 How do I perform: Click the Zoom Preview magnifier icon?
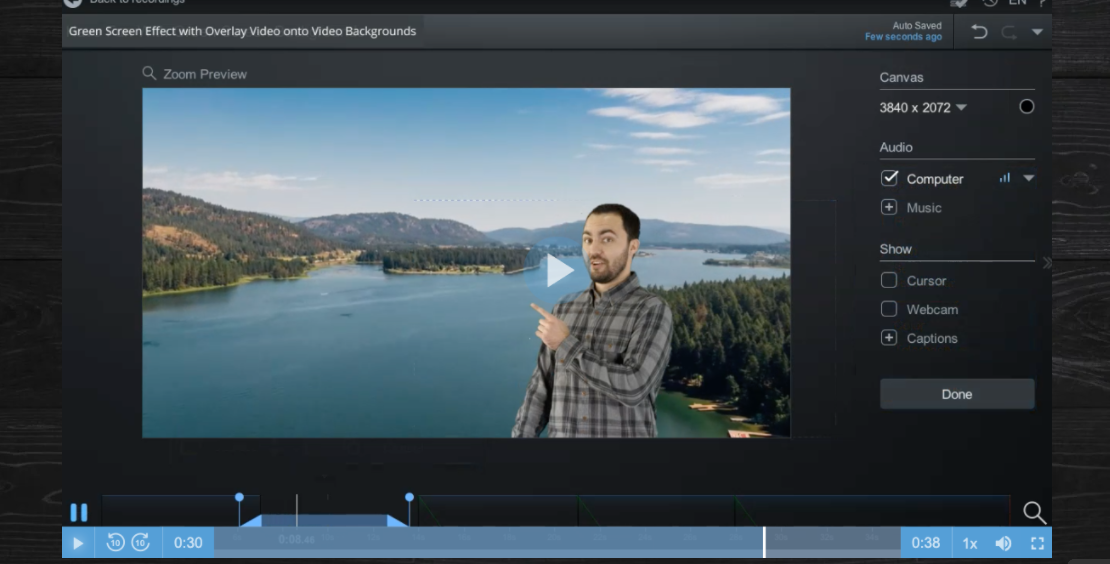(x=149, y=73)
